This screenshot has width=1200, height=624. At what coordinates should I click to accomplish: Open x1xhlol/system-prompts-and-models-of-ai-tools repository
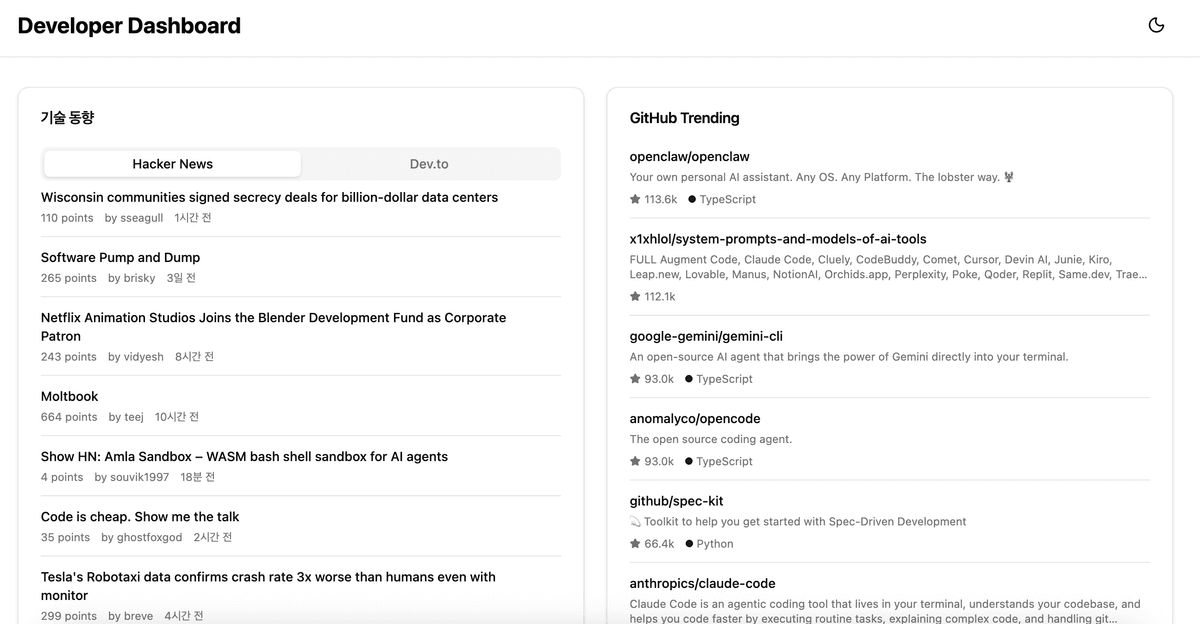click(777, 239)
